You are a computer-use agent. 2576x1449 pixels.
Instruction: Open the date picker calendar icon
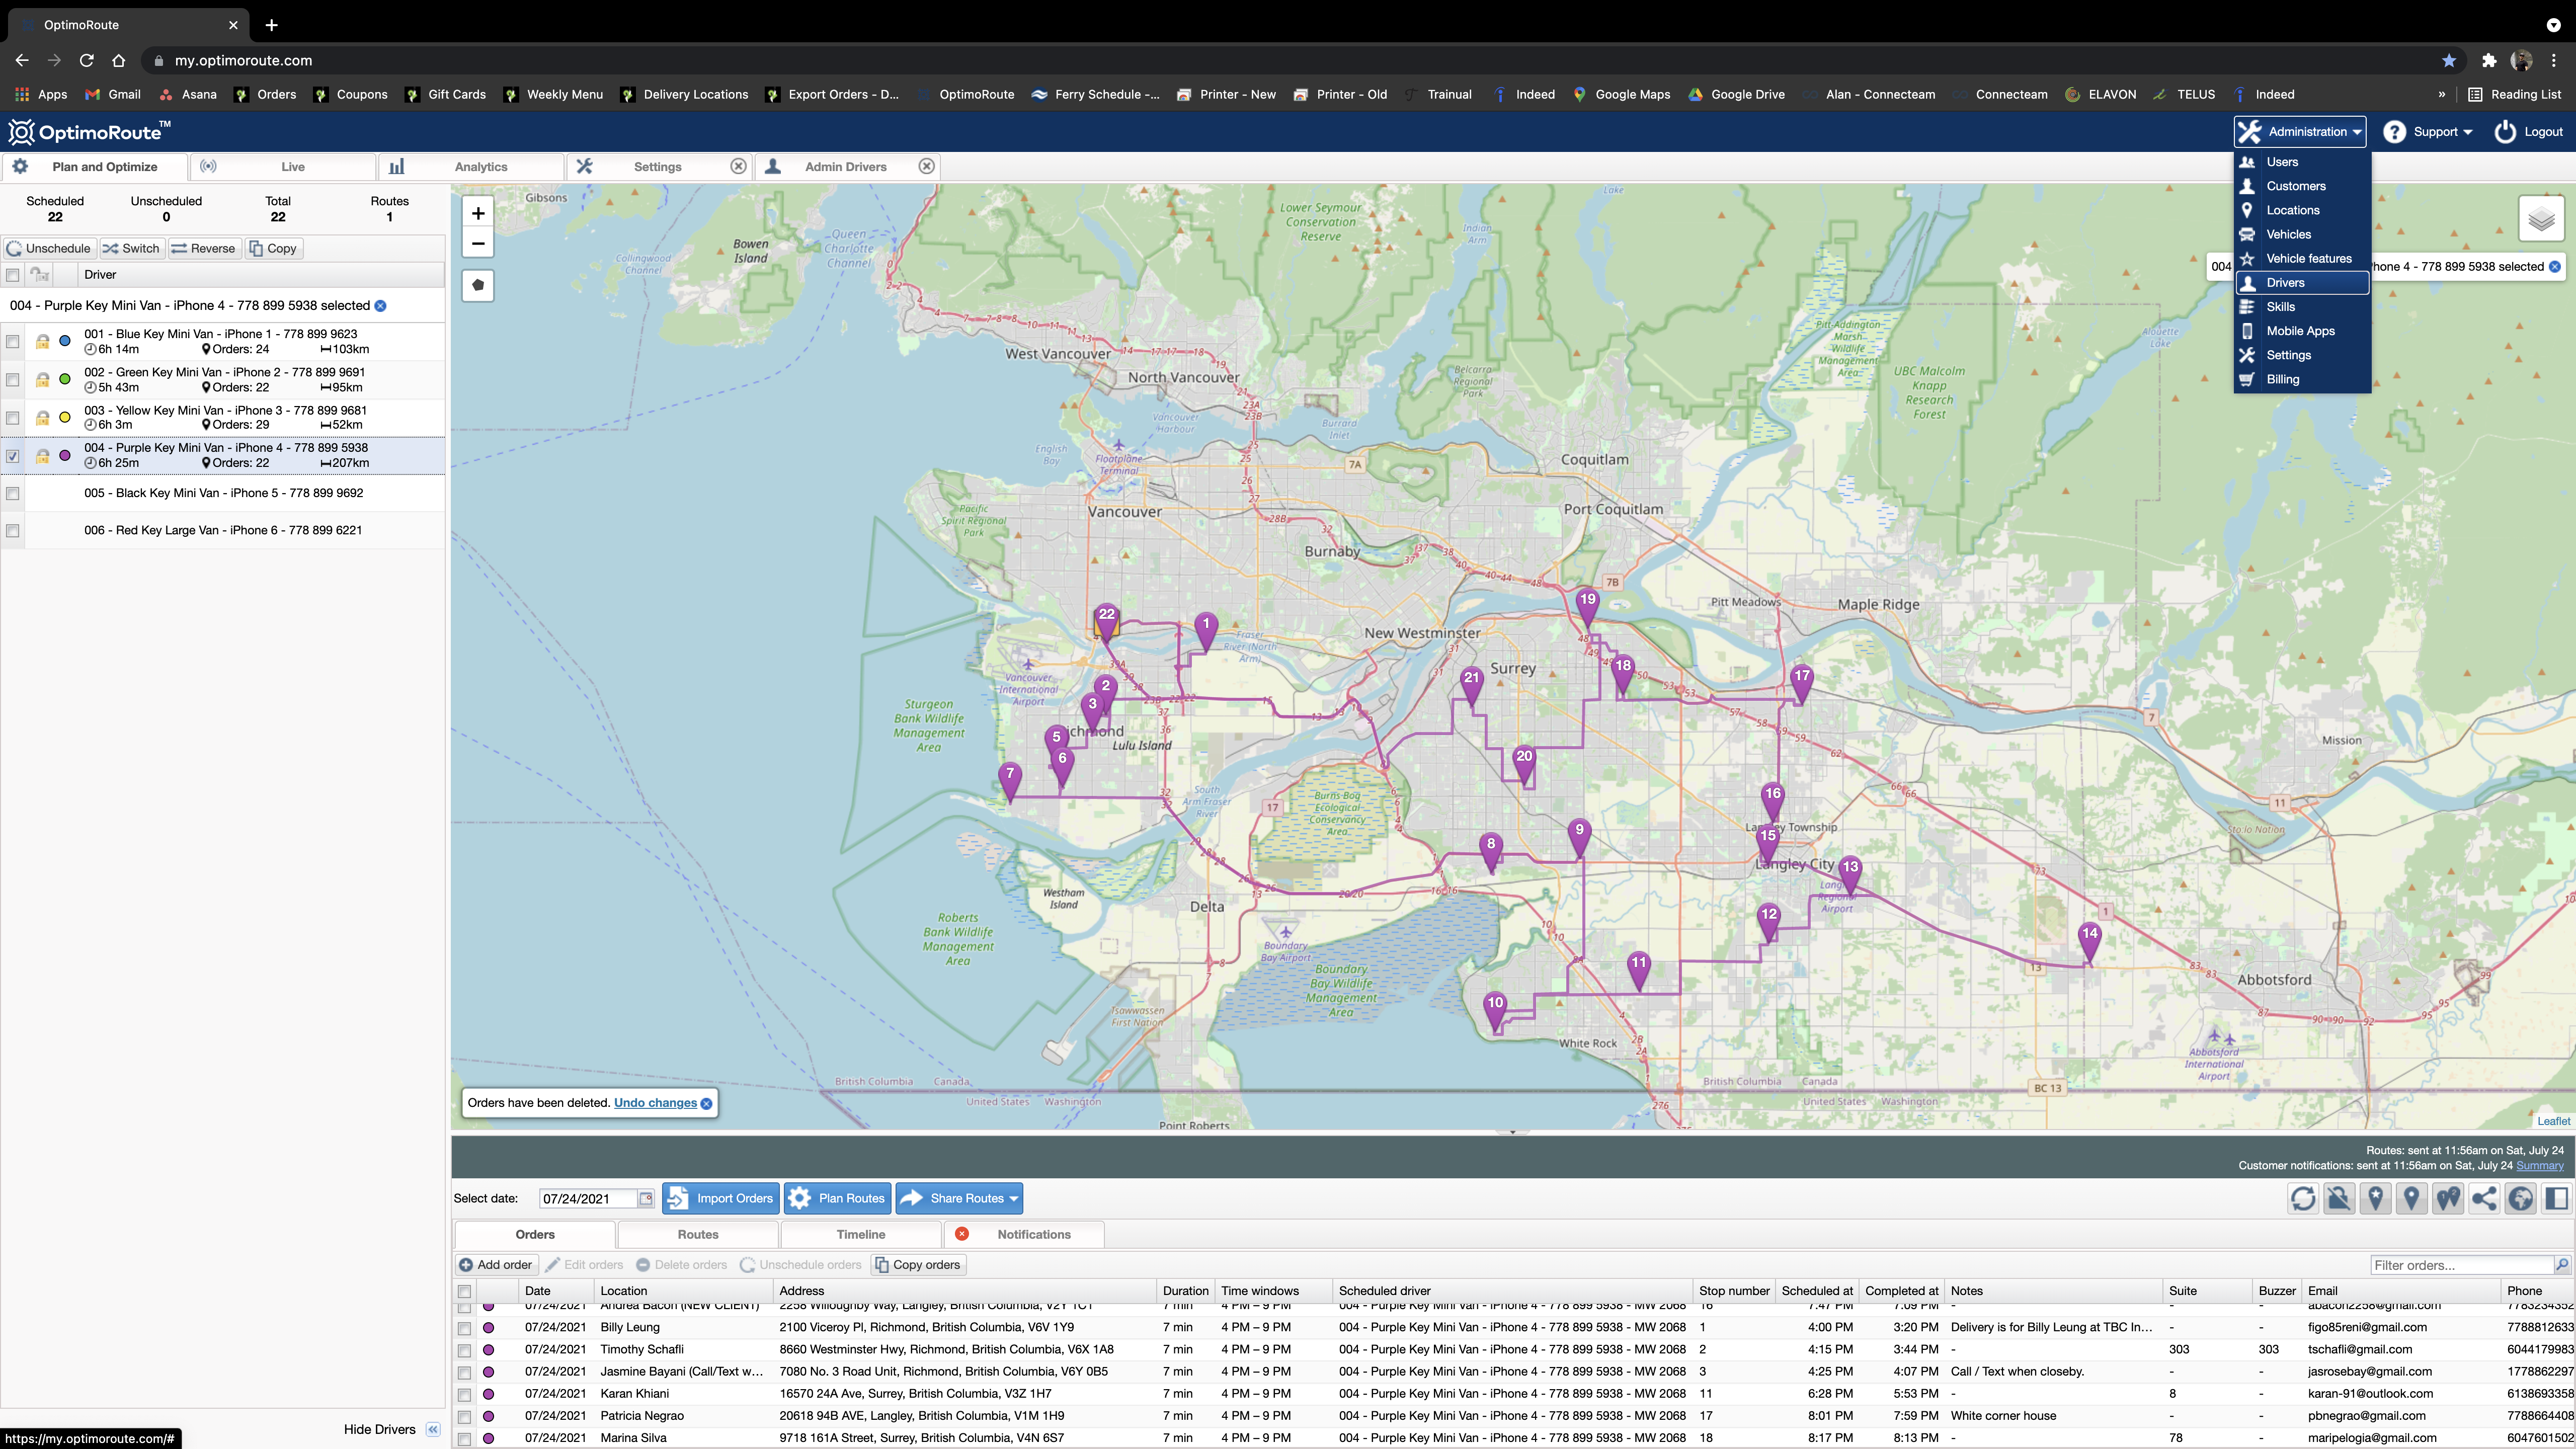(646, 1198)
